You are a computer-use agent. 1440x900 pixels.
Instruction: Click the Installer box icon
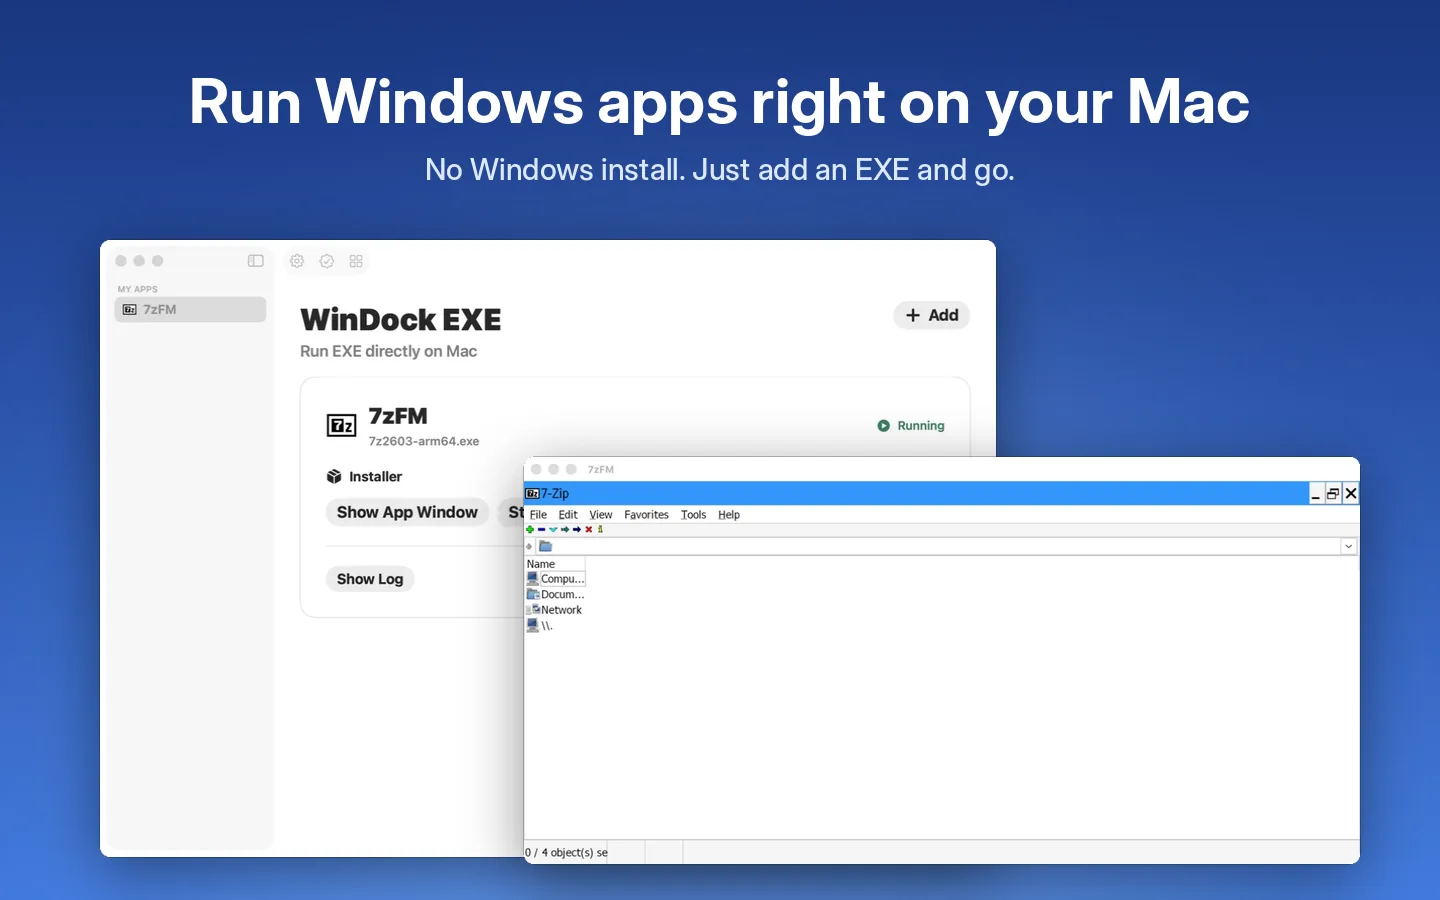(x=334, y=477)
